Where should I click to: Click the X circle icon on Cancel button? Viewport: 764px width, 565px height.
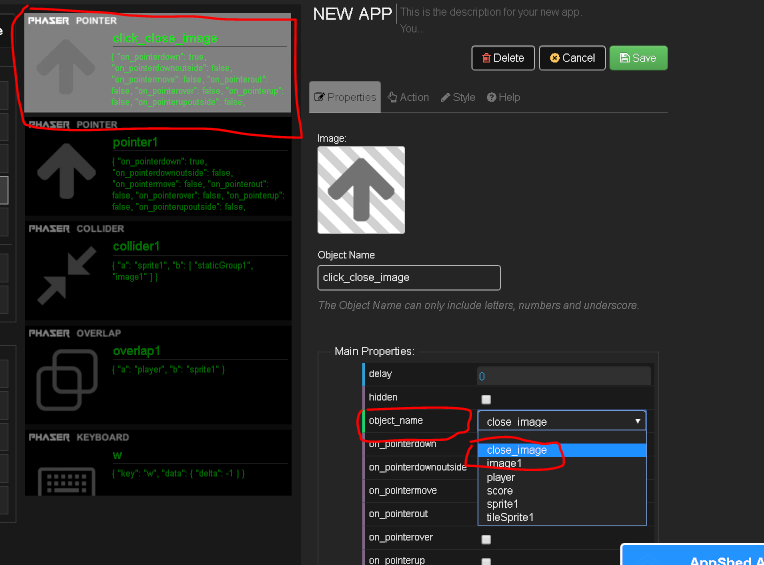click(x=554, y=58)
